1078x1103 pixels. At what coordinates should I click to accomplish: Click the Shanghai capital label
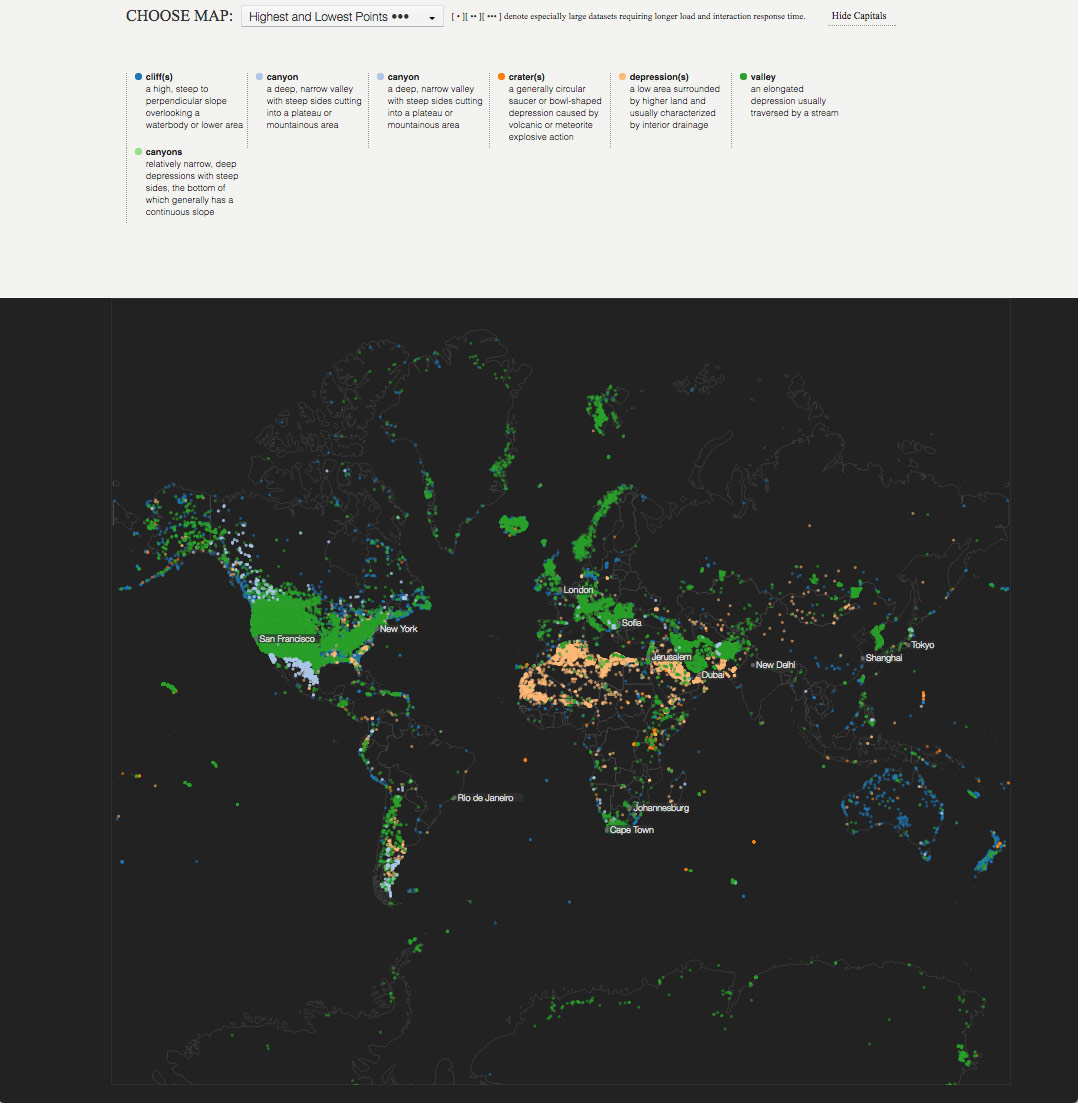click(883, 658)
